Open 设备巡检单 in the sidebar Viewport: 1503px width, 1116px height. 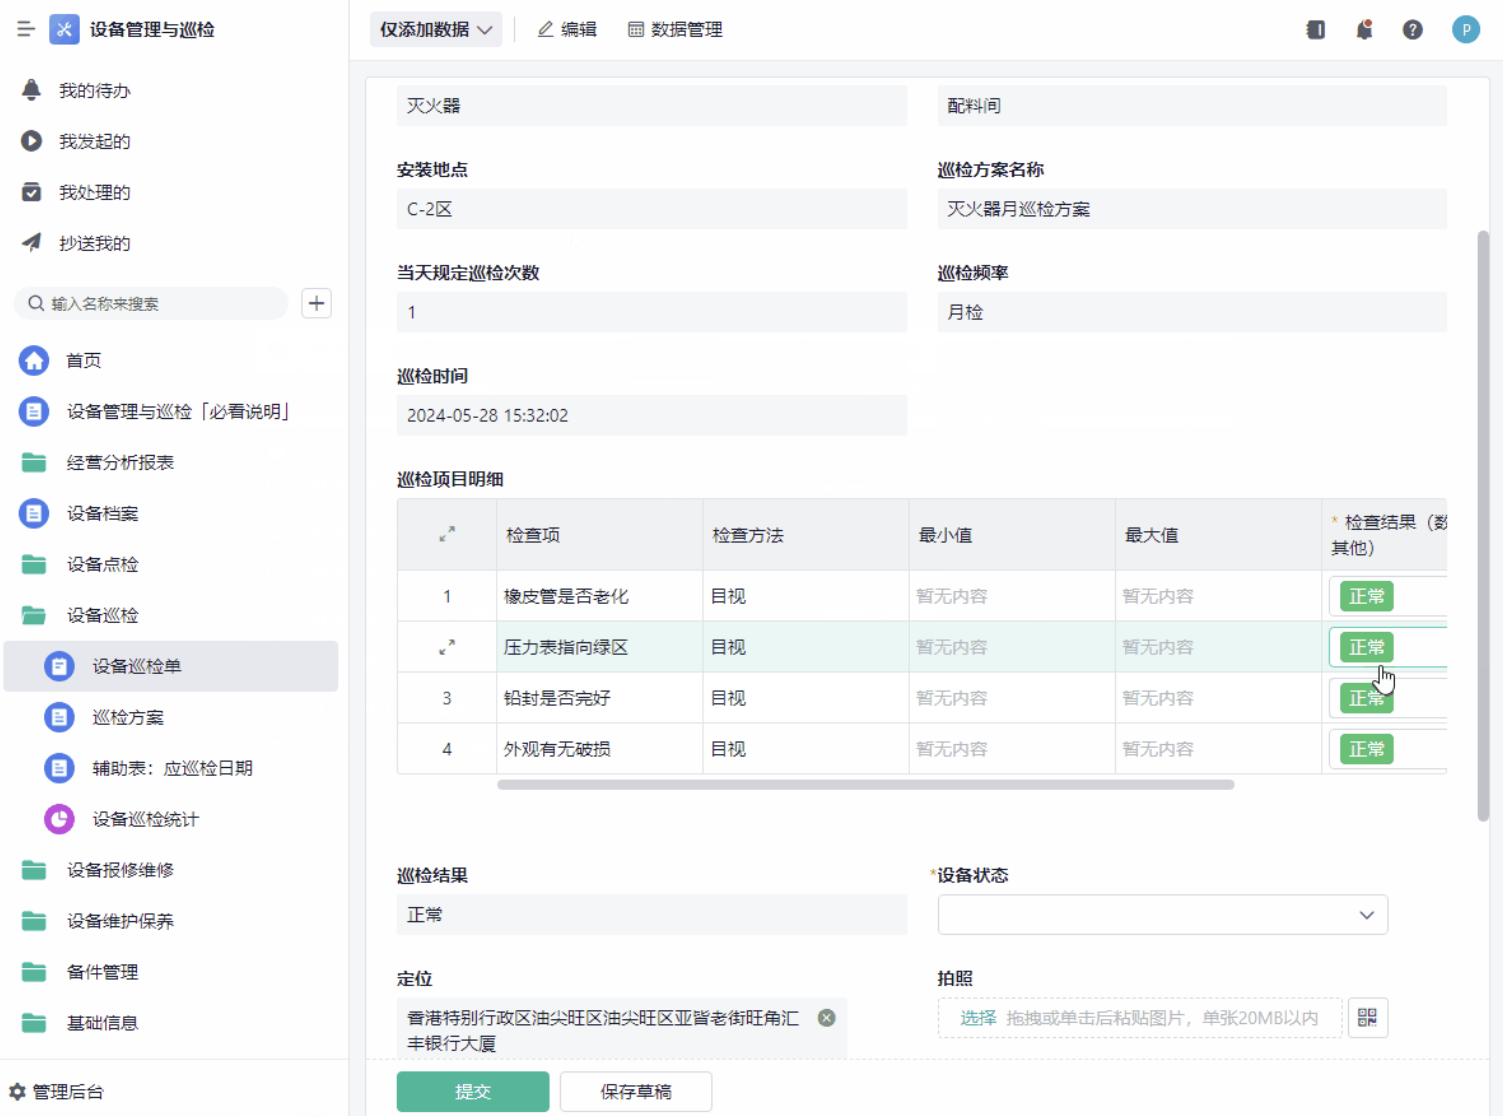[x=171, y=666]
